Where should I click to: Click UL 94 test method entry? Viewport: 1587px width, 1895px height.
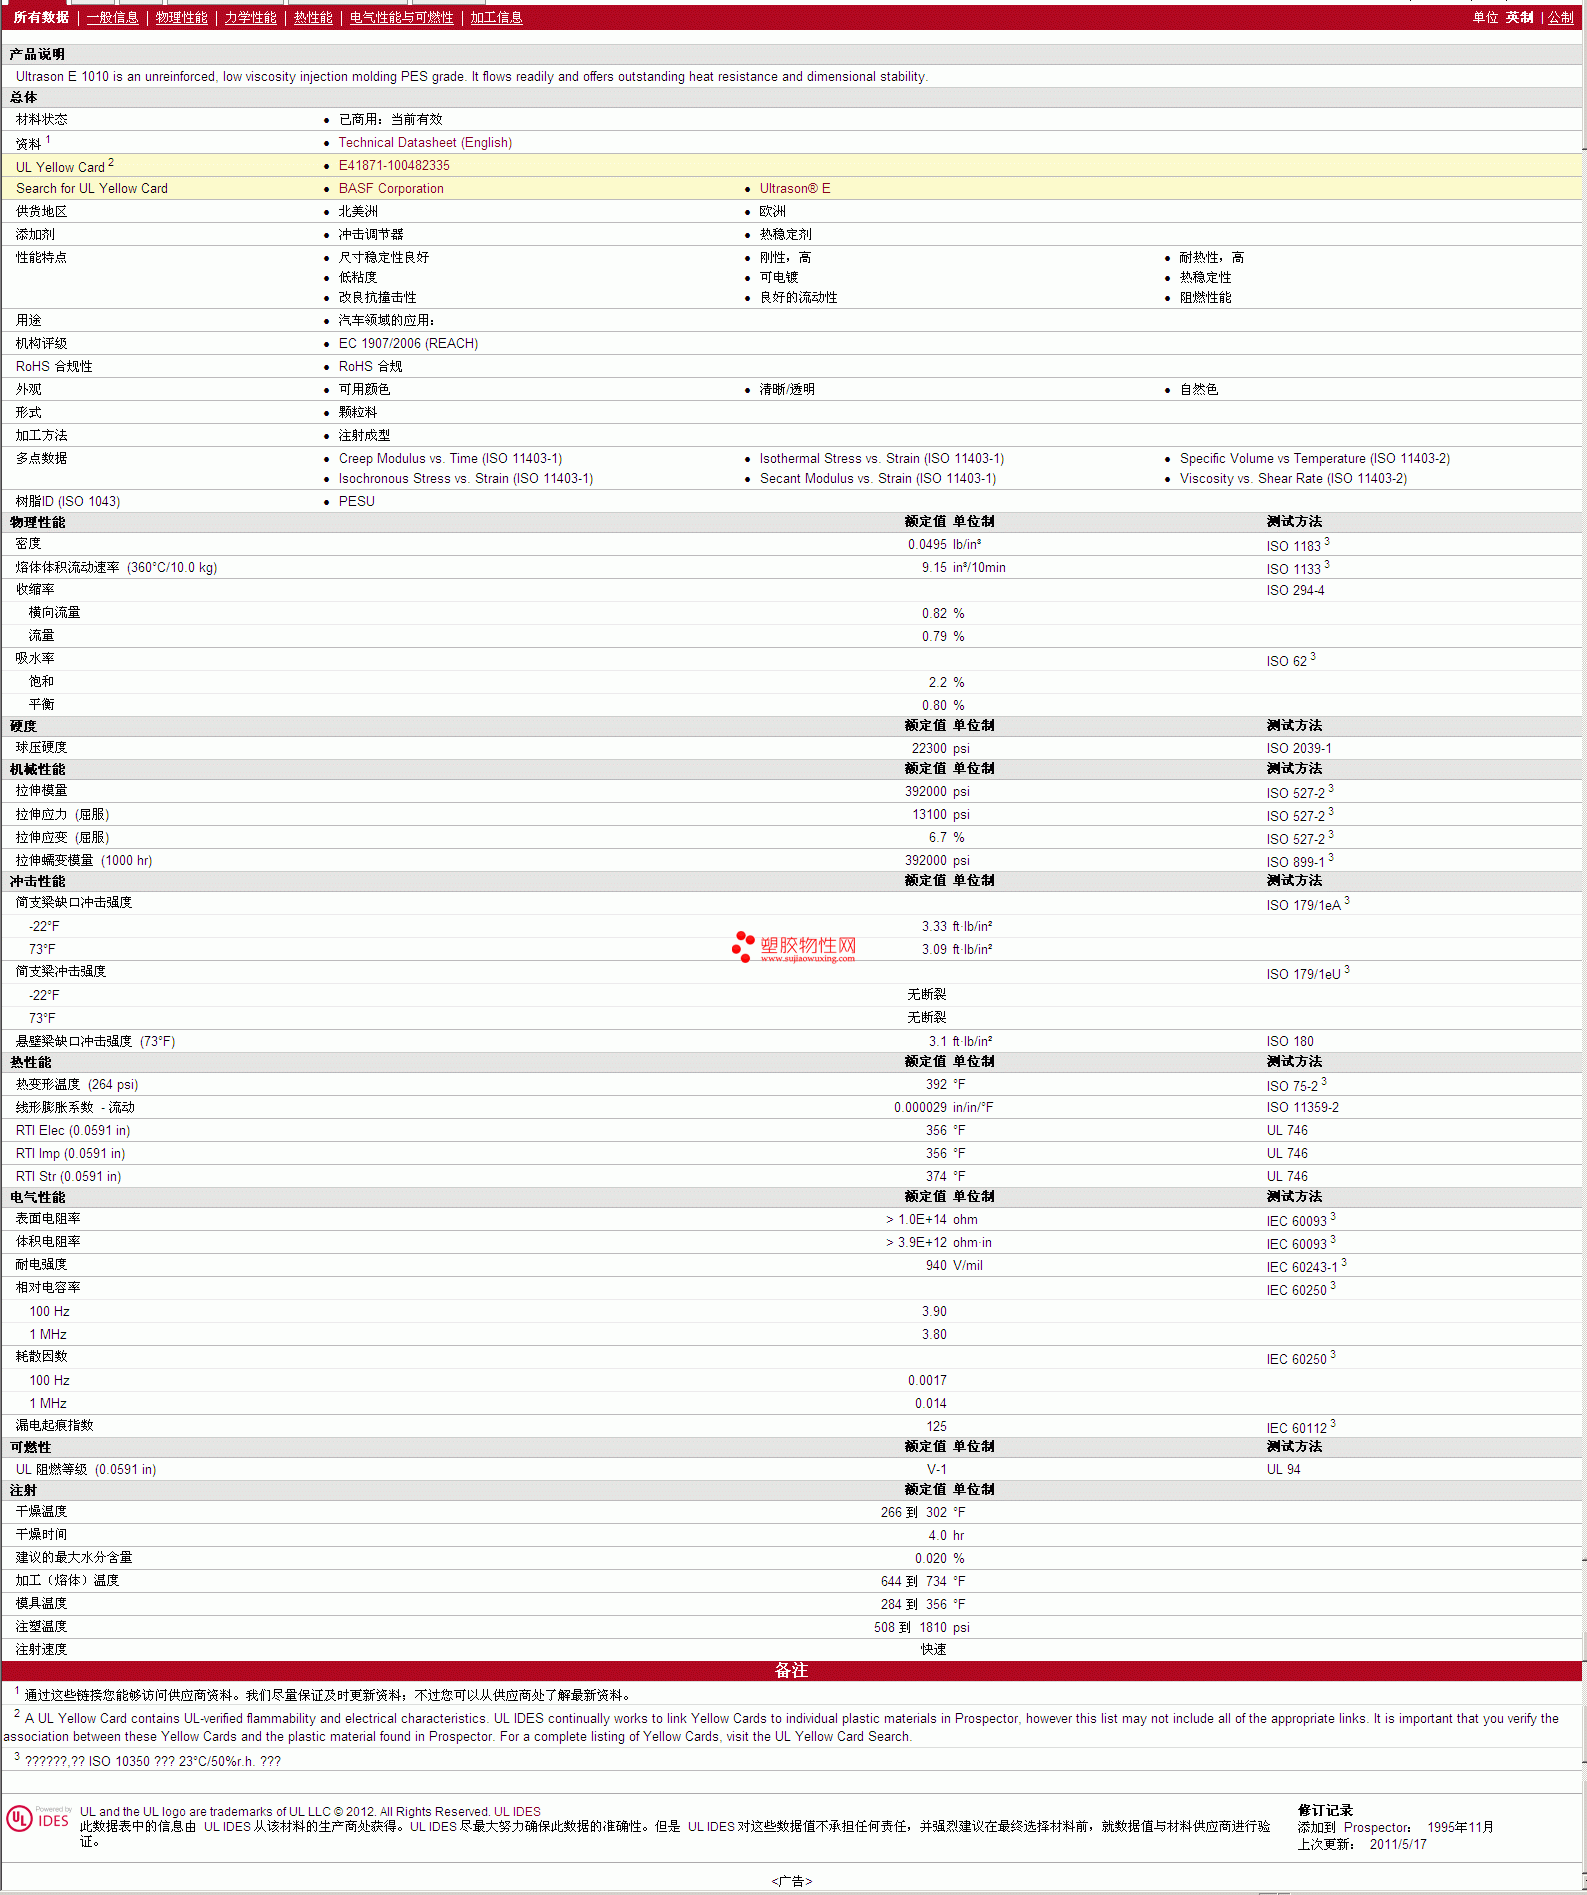tap(1284, 1469)
